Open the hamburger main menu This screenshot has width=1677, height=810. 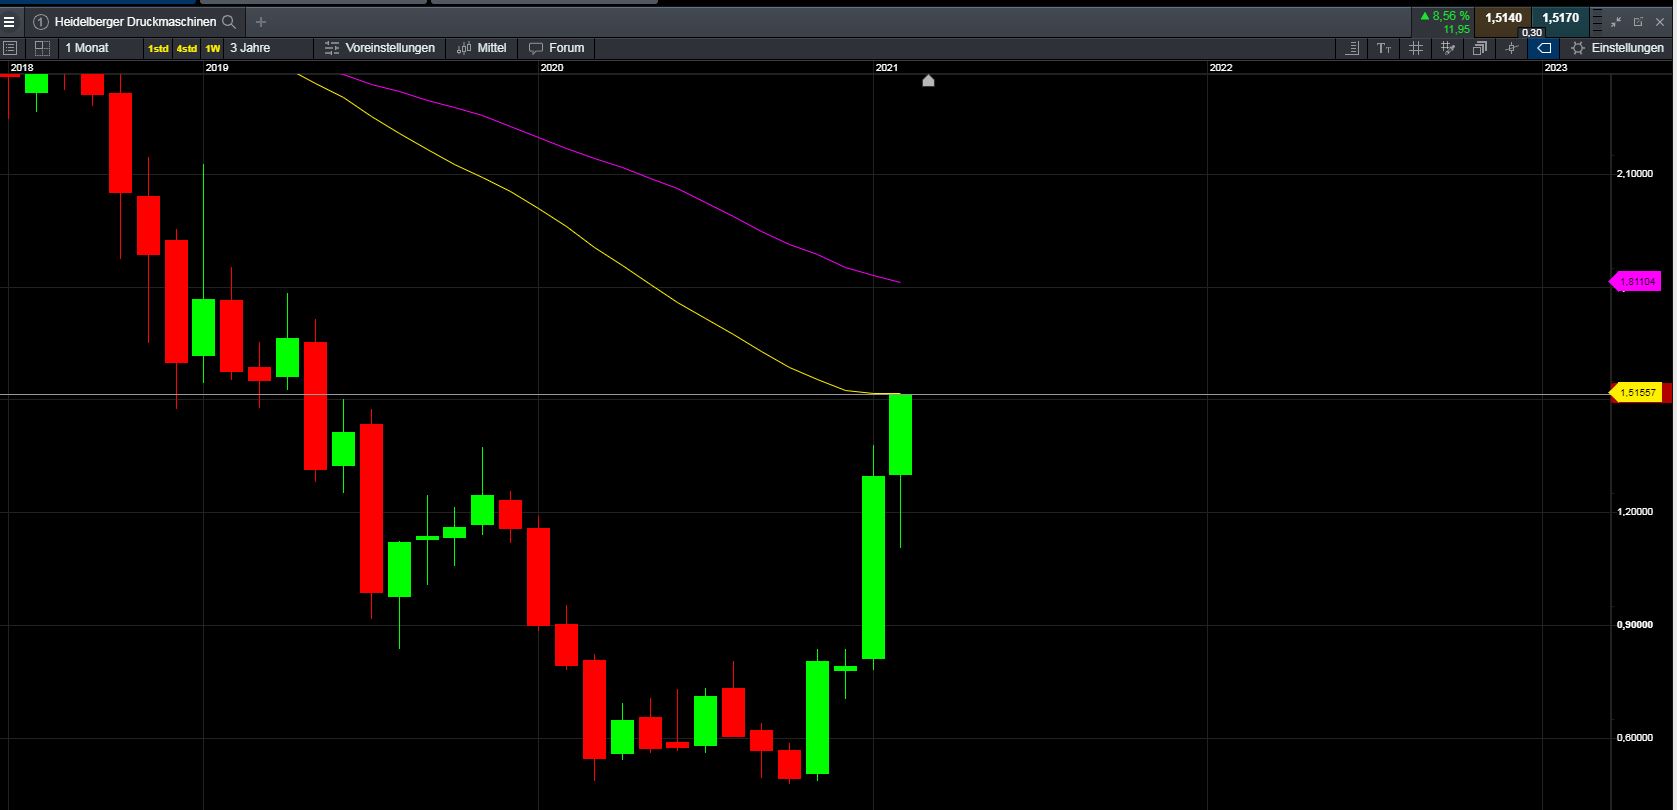[9, 21]
